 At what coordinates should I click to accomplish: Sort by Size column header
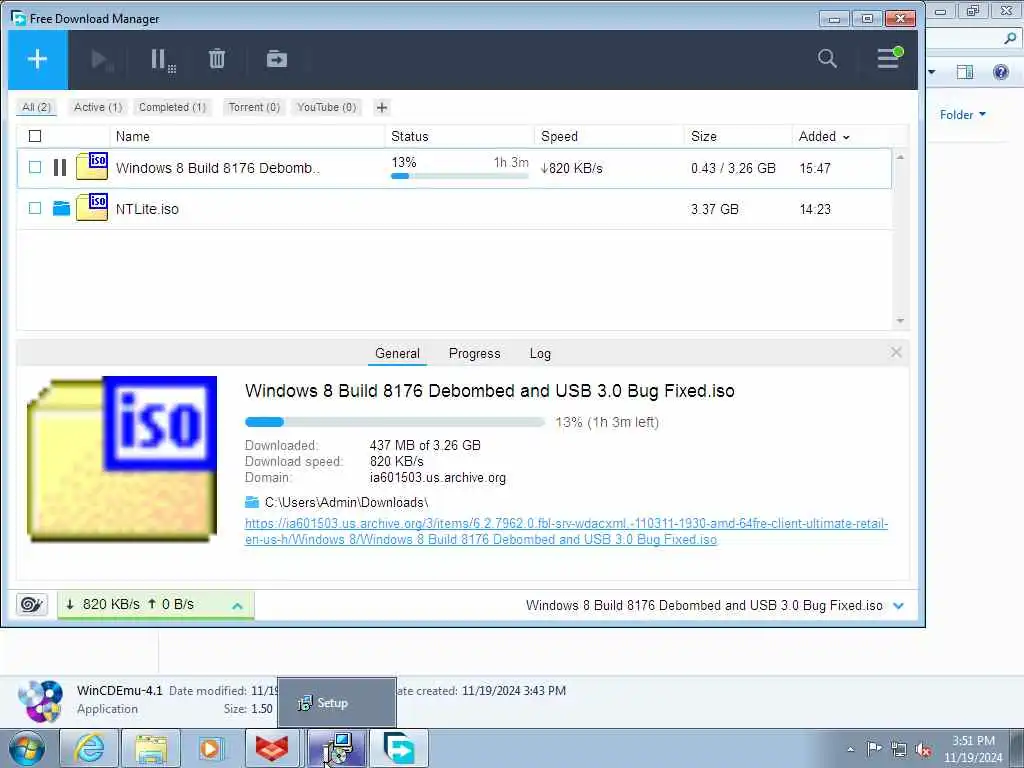pyautogui.click(x=703, y=136)
